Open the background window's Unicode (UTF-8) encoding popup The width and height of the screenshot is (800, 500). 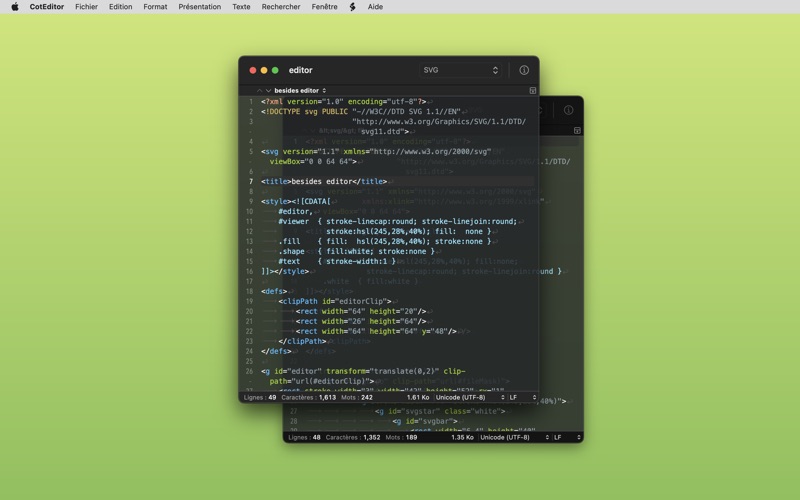click(514, 437)
